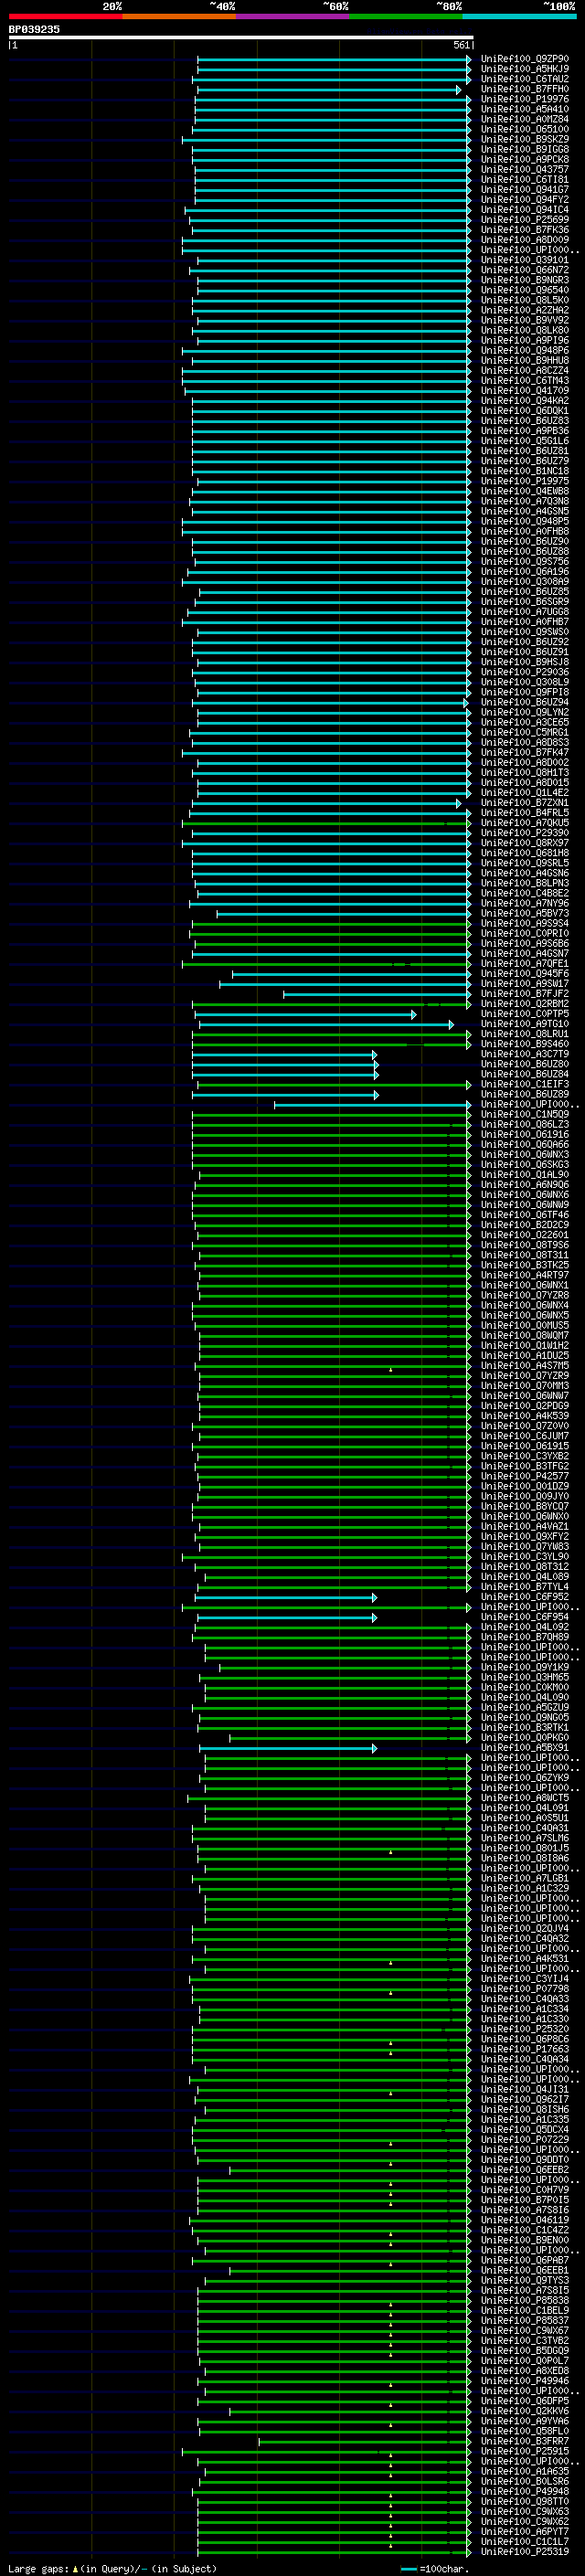Click the alignment bar for UniRef100_C0PTP5
585x2576 pixels.
pos(305,1015)
